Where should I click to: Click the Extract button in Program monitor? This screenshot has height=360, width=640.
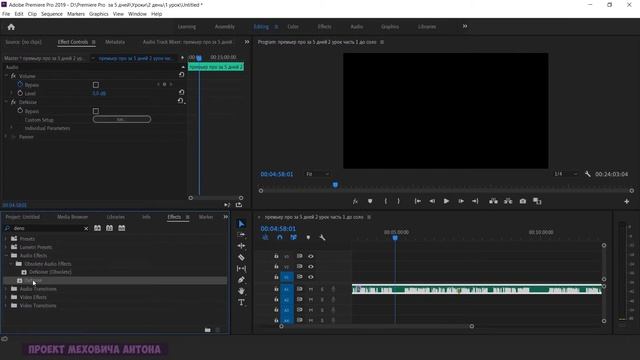508,201
